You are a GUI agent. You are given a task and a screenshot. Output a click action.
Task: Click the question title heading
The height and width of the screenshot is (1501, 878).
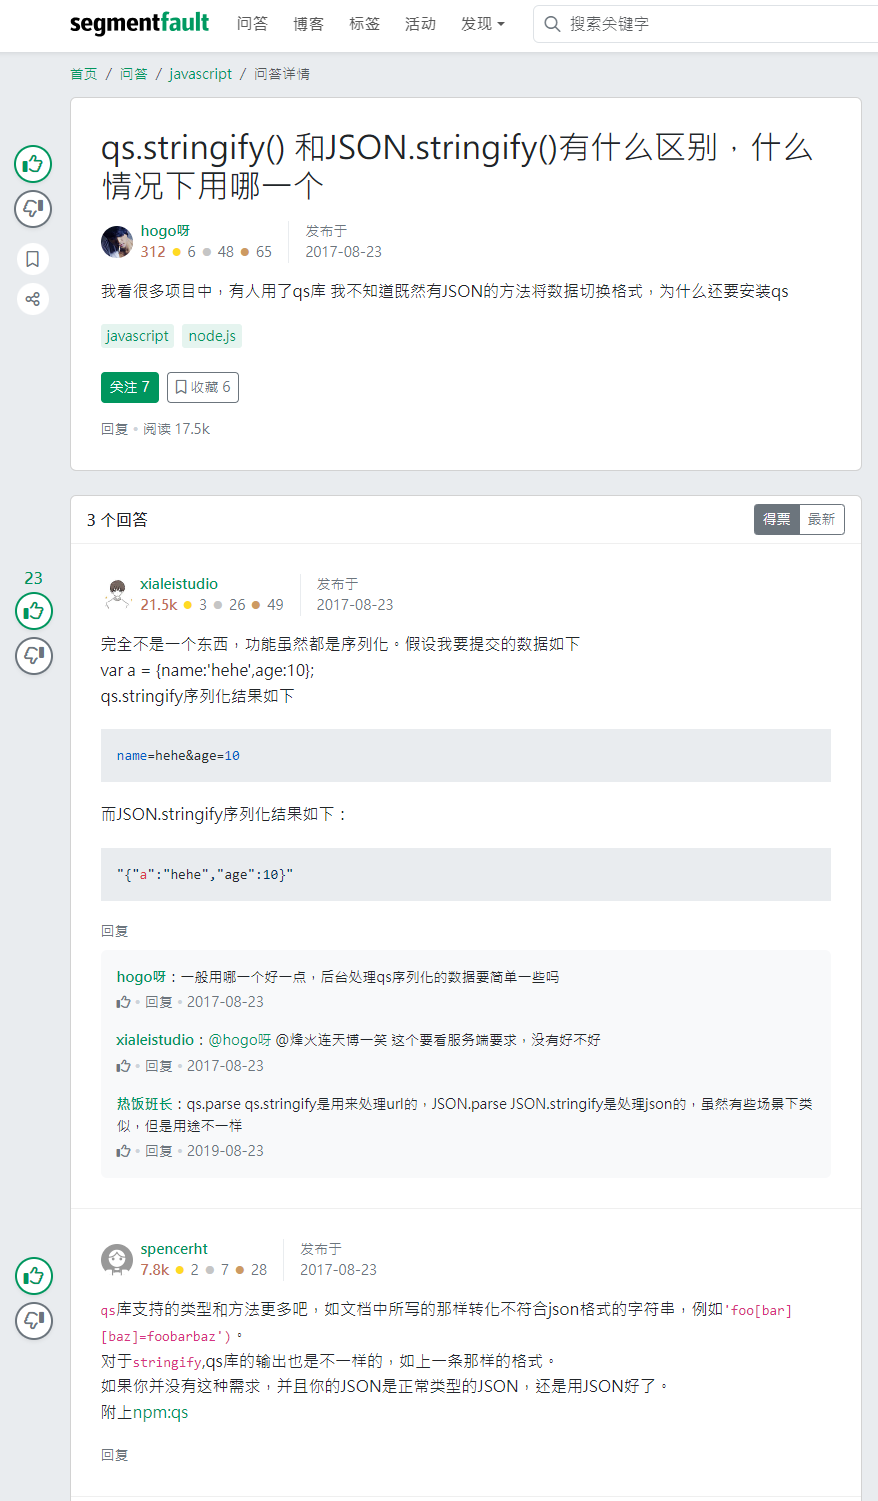pyautogui.click(x=457, y=167)
